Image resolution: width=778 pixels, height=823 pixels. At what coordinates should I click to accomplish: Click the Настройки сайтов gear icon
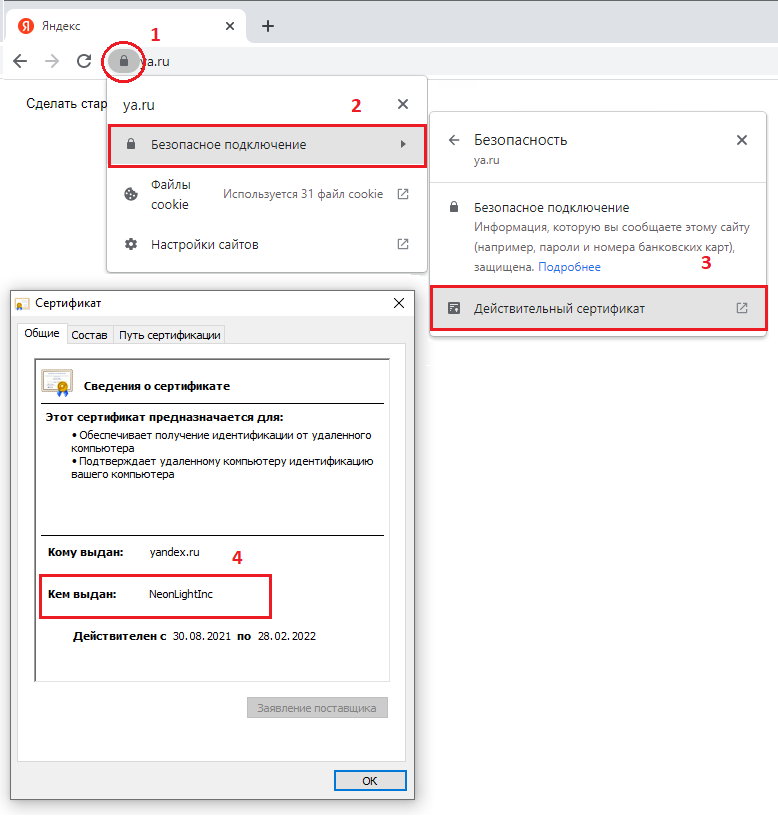coord(130,244)
